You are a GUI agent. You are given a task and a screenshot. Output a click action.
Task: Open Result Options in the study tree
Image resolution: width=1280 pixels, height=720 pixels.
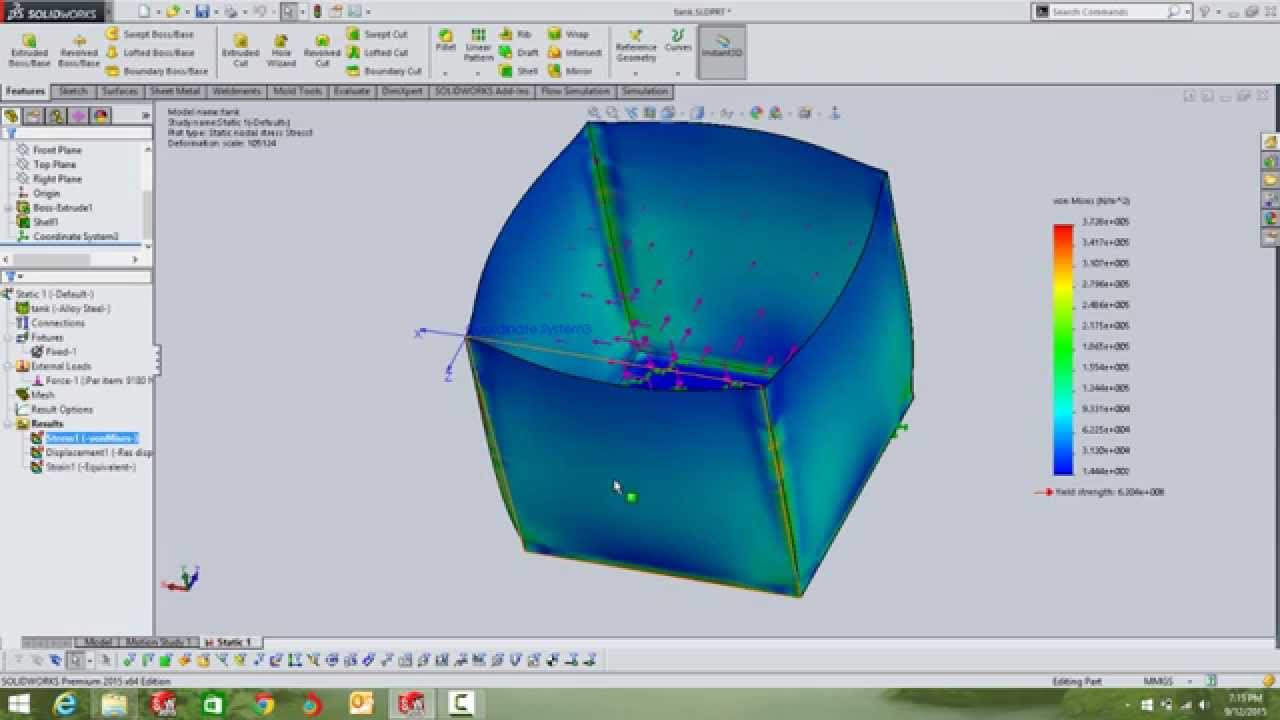point(62,410)
